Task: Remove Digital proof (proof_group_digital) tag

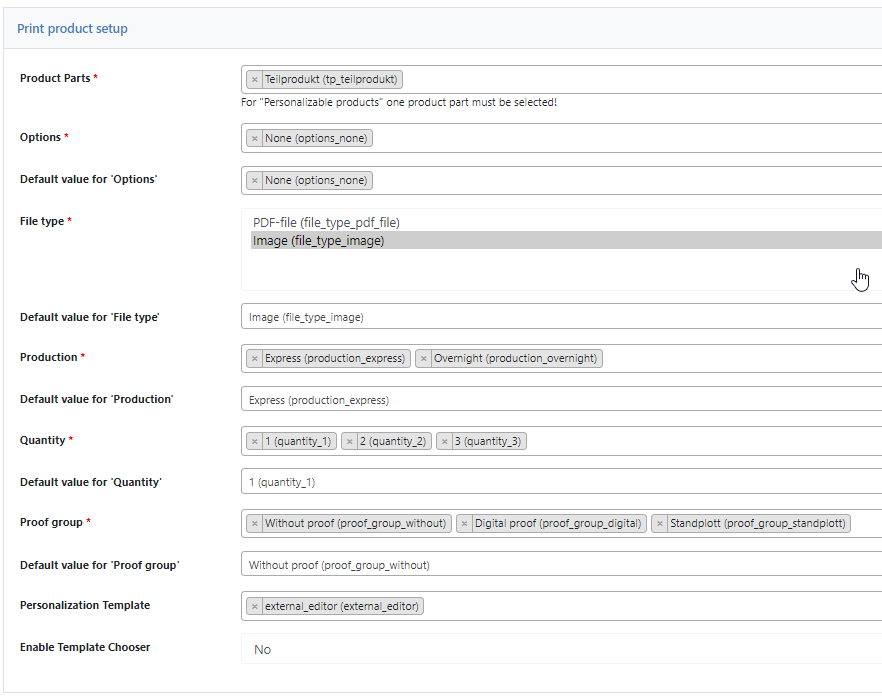Action: pyautogui.click(x=465, y=524)
